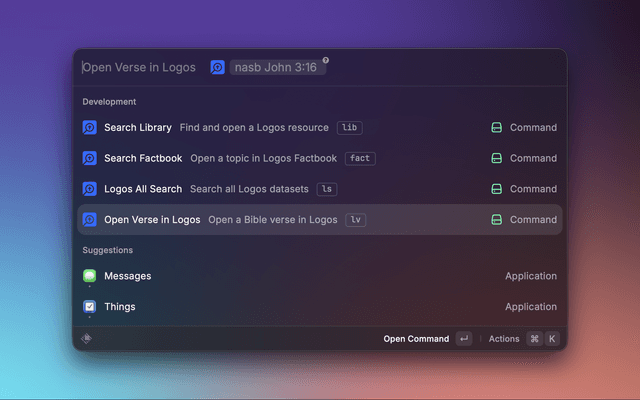
Task: Click the Logos icon beside Search Factbook
Action: click(x=90, y=158)
